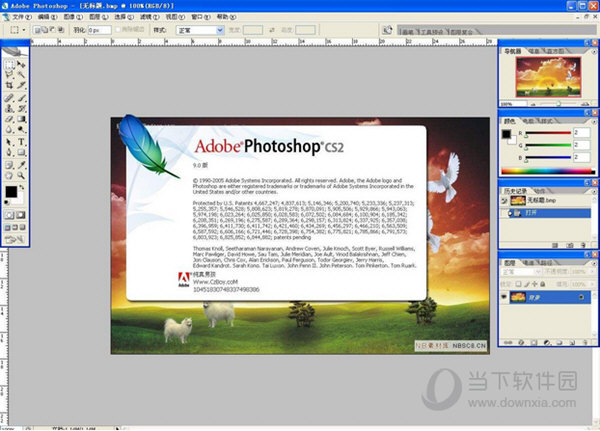600x431 pixels.
Task: Select the Magic Wand tool
Action: coord(21,75)
